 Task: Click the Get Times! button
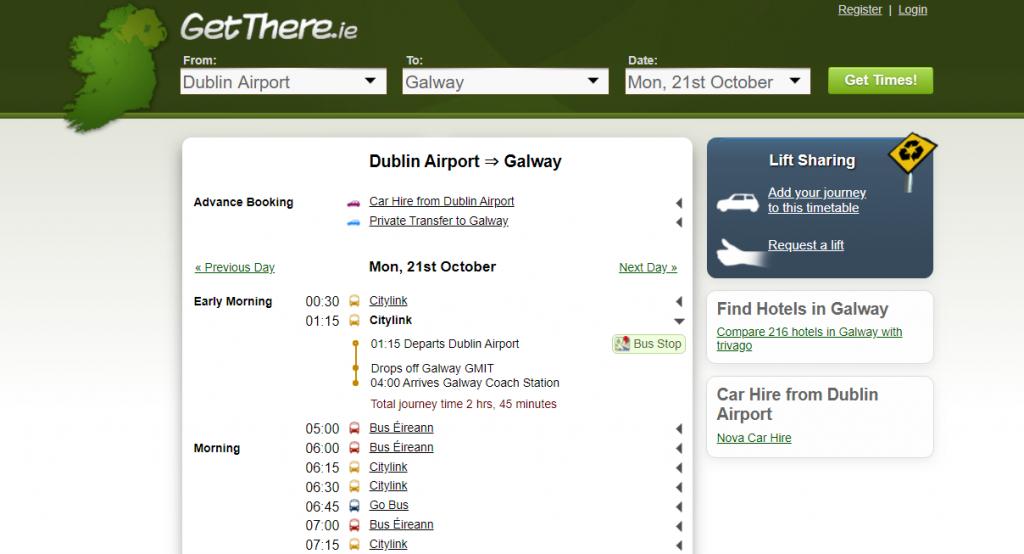point(880,80)
